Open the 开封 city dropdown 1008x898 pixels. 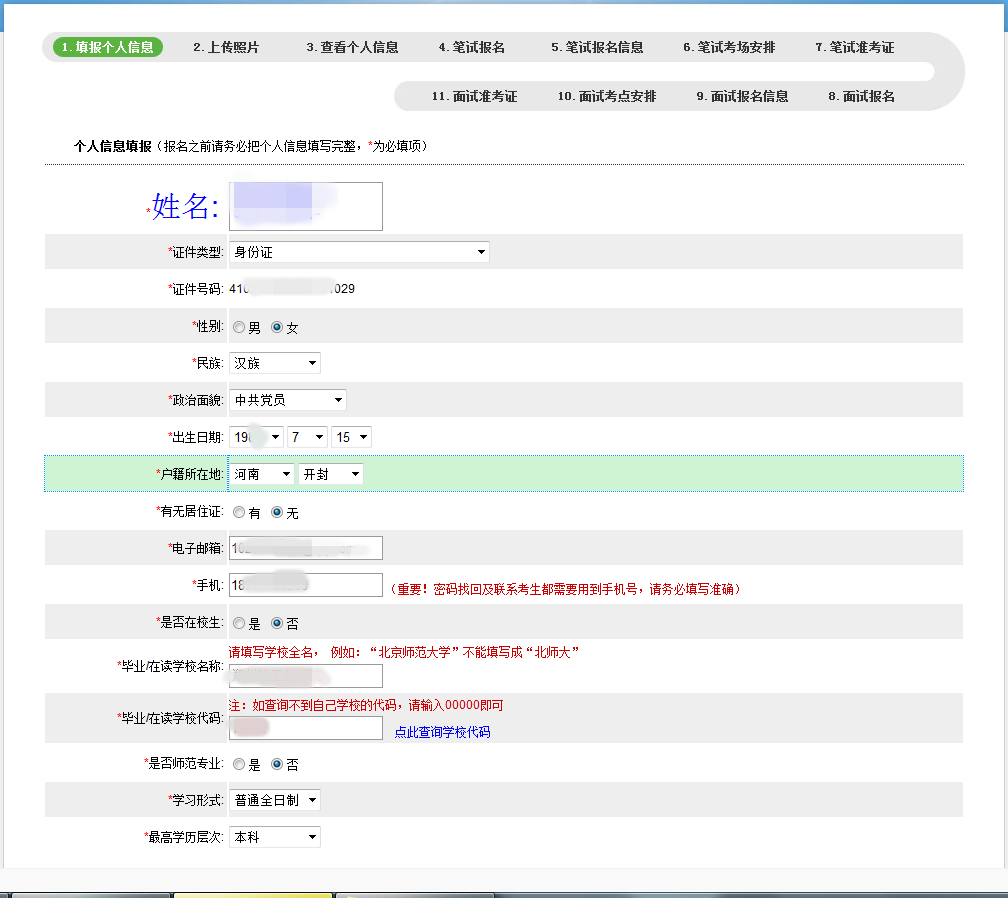331,474
